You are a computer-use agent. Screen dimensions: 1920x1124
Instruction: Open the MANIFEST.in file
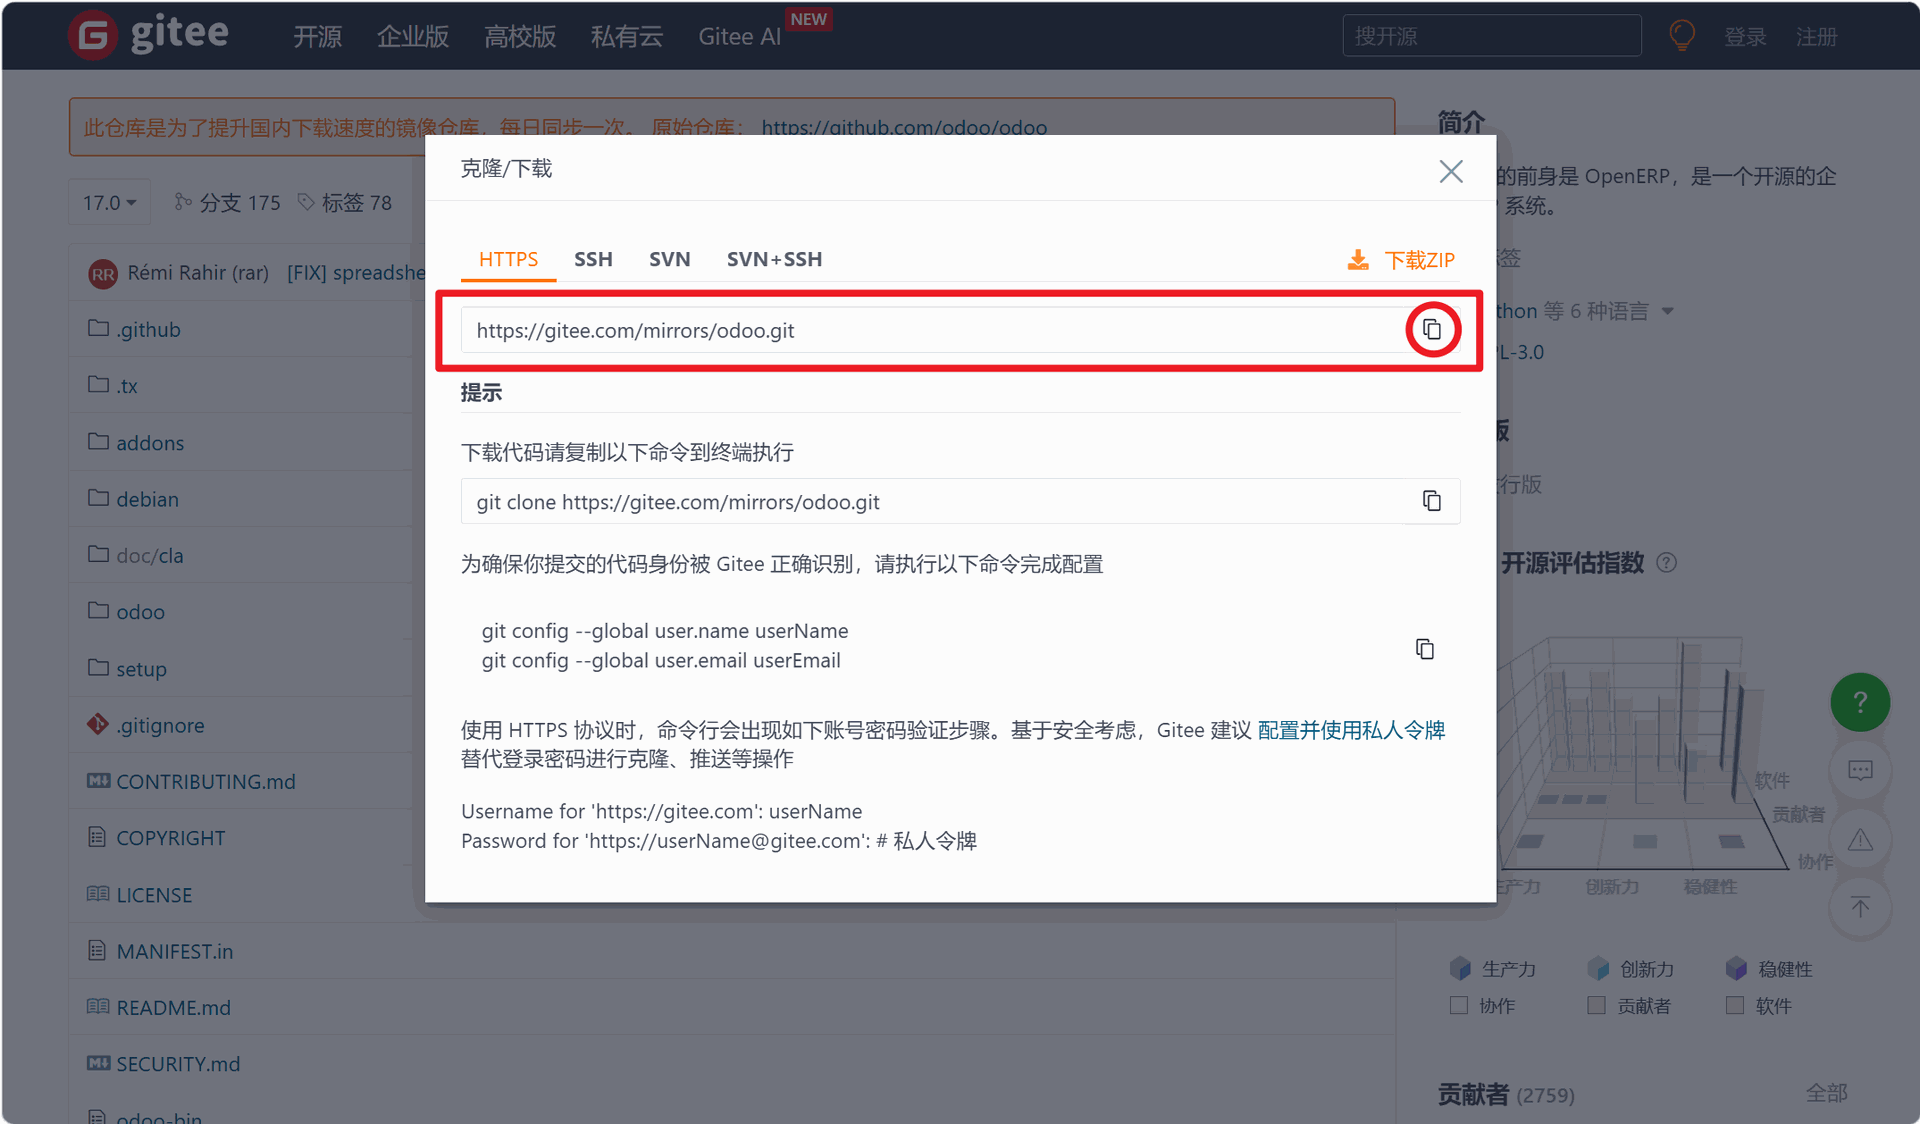coord(175,951)
